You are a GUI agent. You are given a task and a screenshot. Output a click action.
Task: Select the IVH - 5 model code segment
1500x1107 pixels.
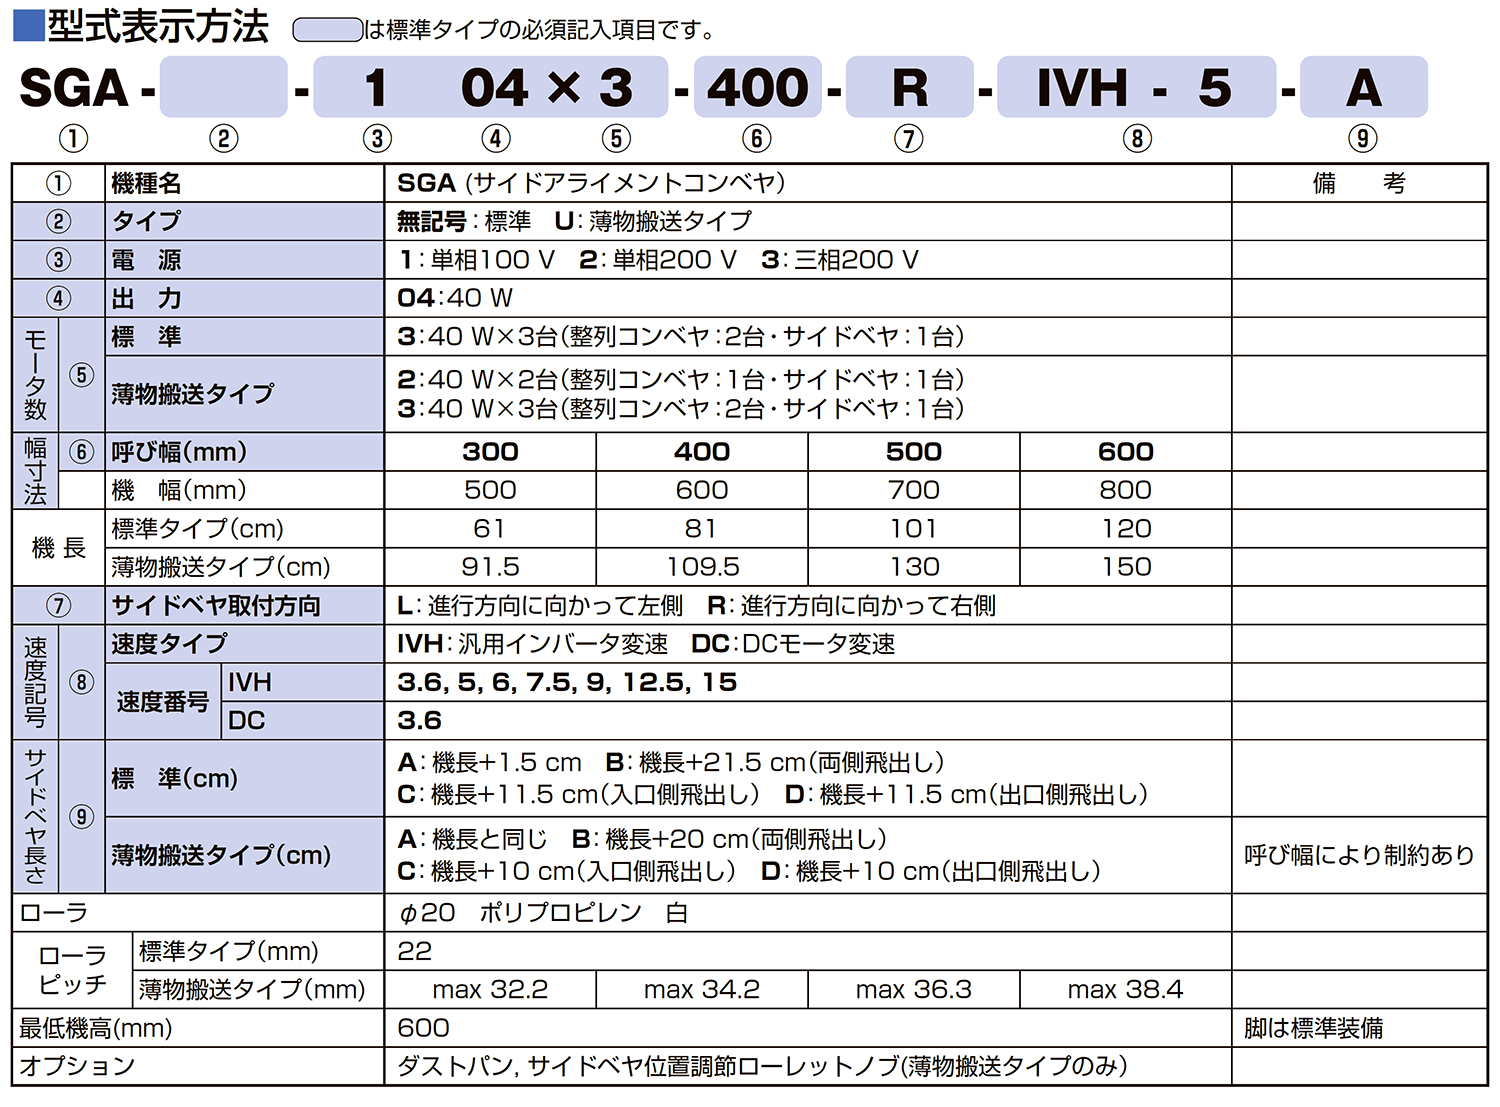(1136, 88)
